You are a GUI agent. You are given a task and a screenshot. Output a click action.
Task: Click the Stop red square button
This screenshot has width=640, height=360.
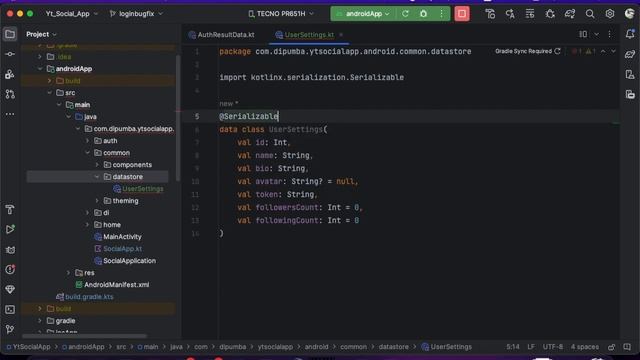[462, 14]
